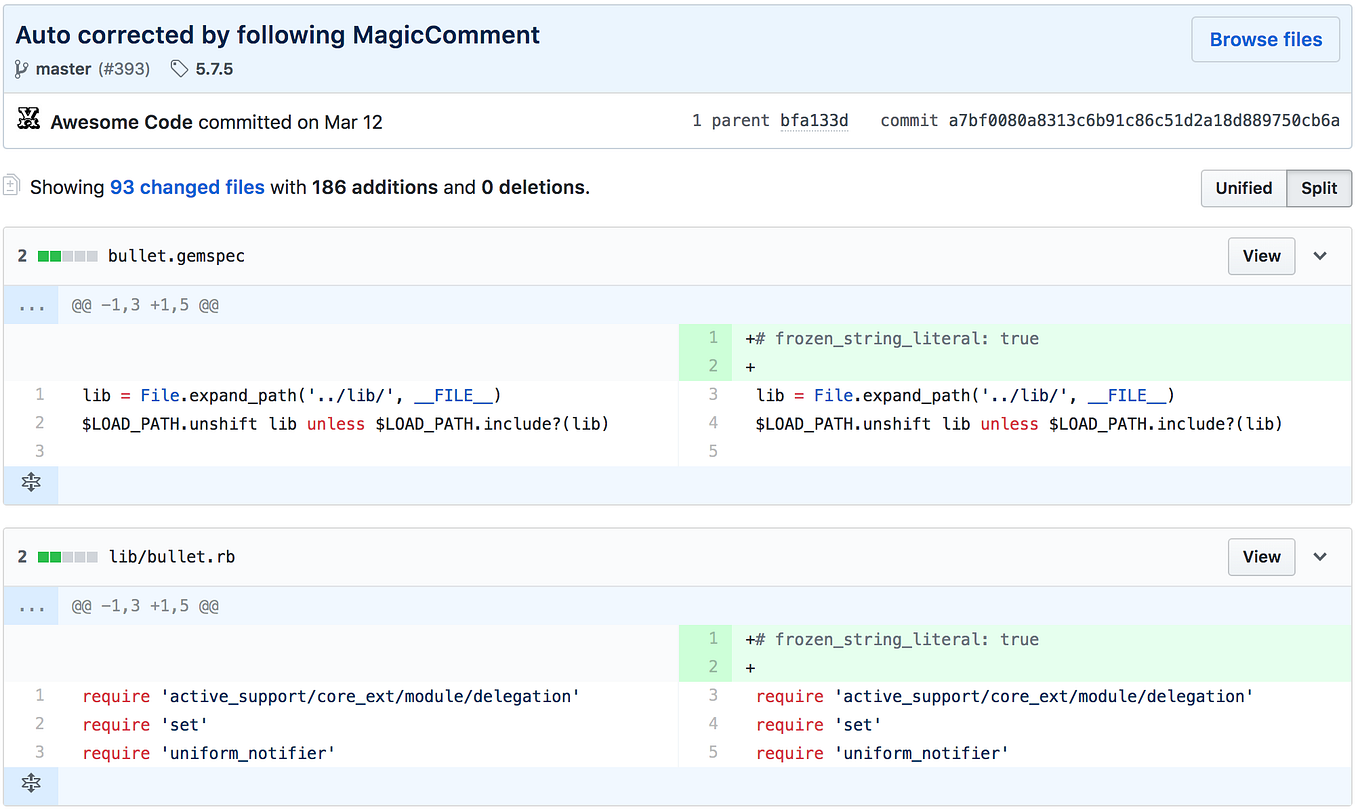
Task: Click the branch icon beside master
Action: 22,68
